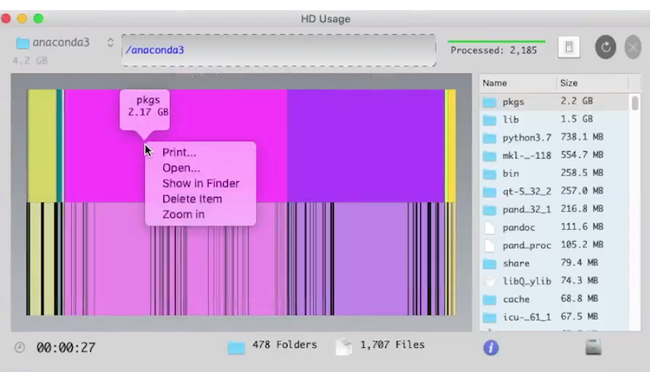Image resolution: width=650 pixels, height=382 pixels.
Task: Click the icu-_61_1 folder icon
Action: (x=490, y=318)
